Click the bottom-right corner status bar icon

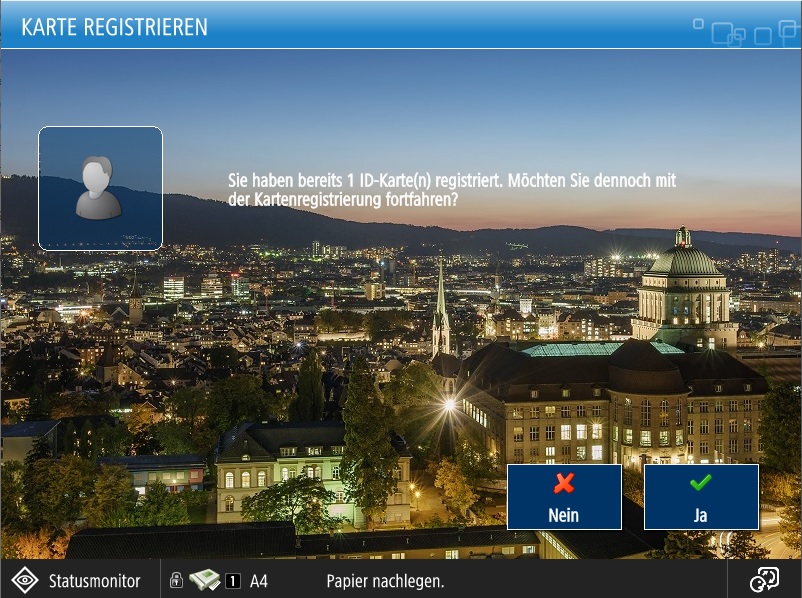pyautogui.click(x=764, y=580)
